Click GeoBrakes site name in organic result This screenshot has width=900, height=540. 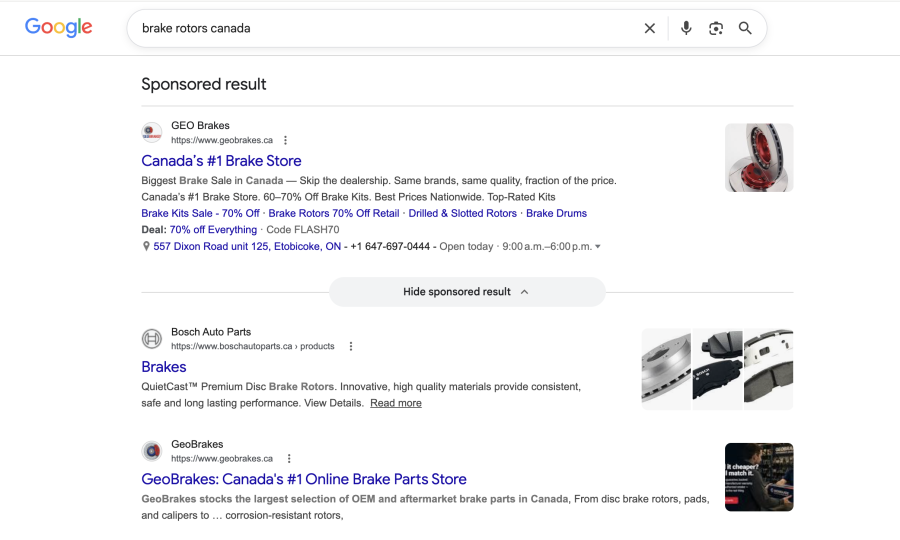(197, 444)
